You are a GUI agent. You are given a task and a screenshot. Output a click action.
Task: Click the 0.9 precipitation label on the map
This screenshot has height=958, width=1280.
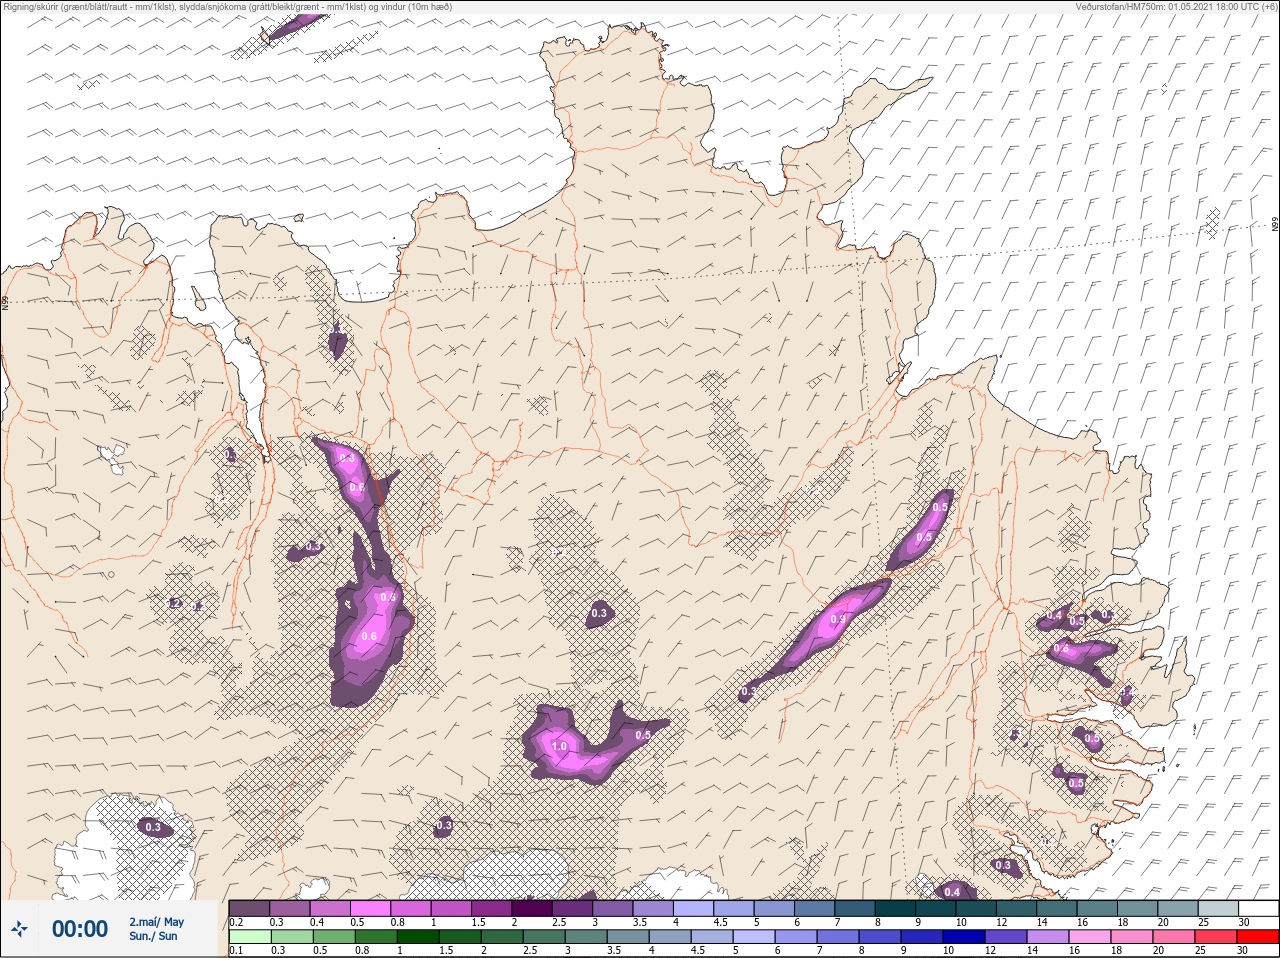838,620
